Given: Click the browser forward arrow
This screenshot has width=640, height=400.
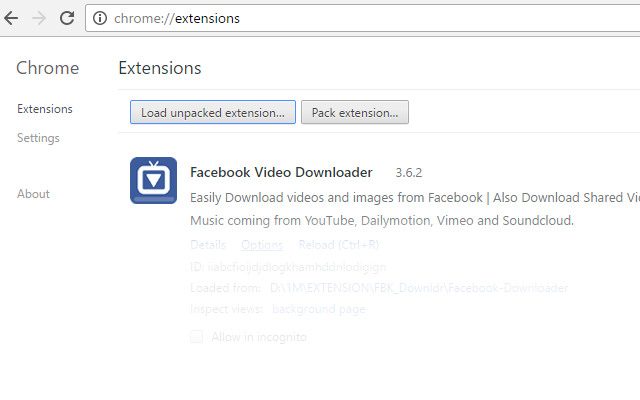Looking at the screenshot, I should click(39, 18).
